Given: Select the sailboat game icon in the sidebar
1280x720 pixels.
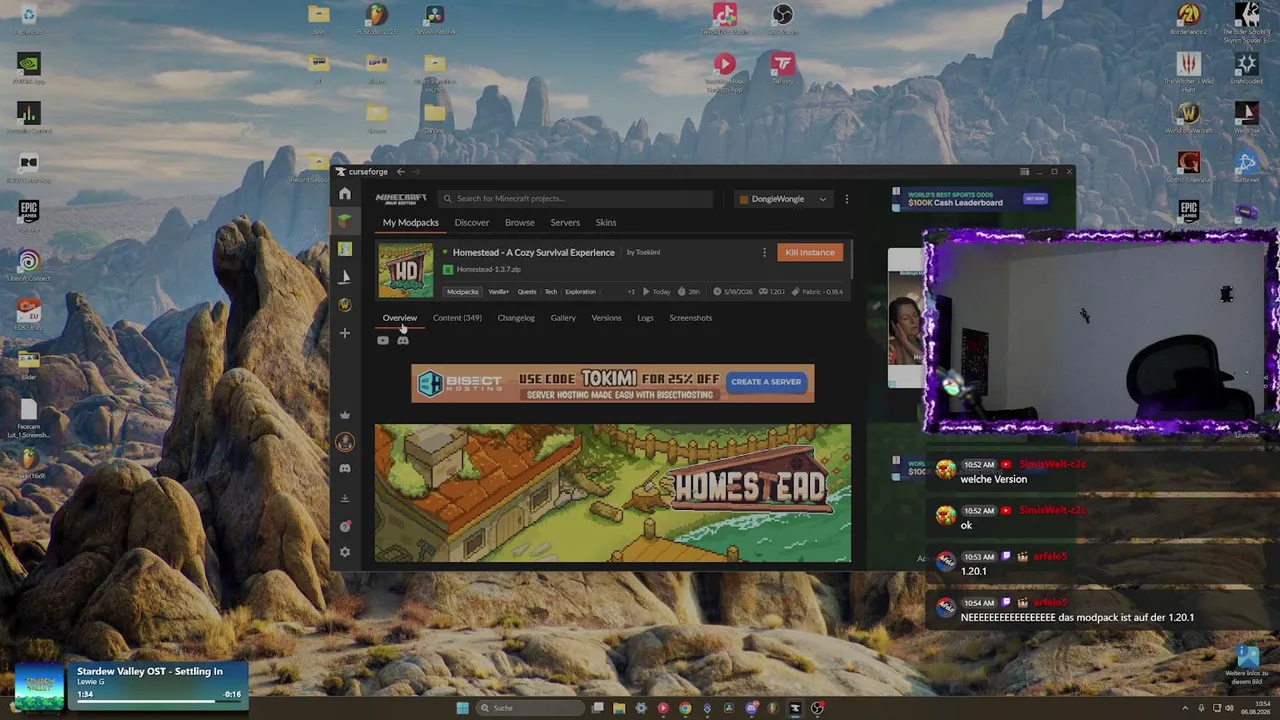Looking at the screenshot, I should pyautogui.click(x=345, y=277).
